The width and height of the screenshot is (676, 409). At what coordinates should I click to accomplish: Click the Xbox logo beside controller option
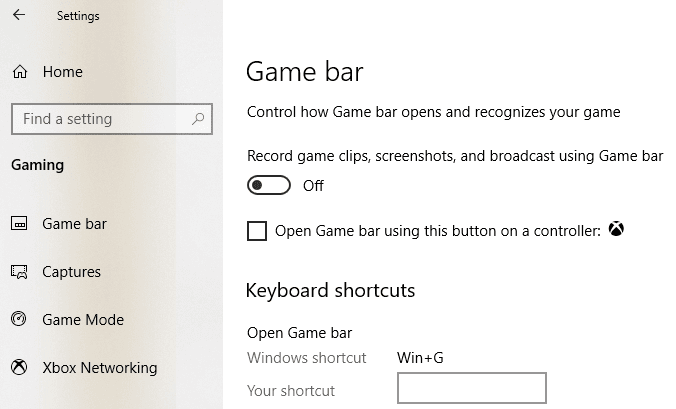tap(618, 231)
